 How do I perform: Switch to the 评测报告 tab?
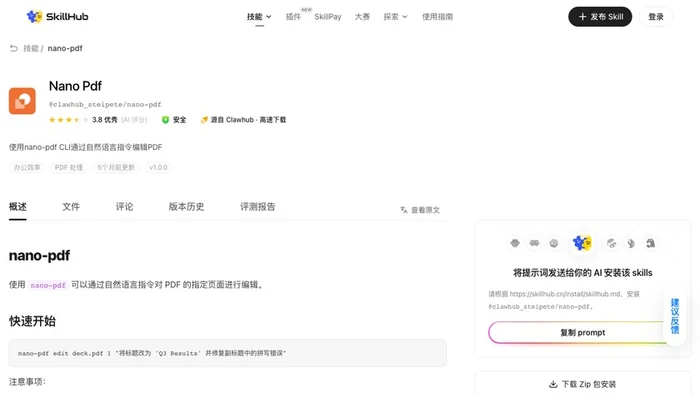(258, 207)
